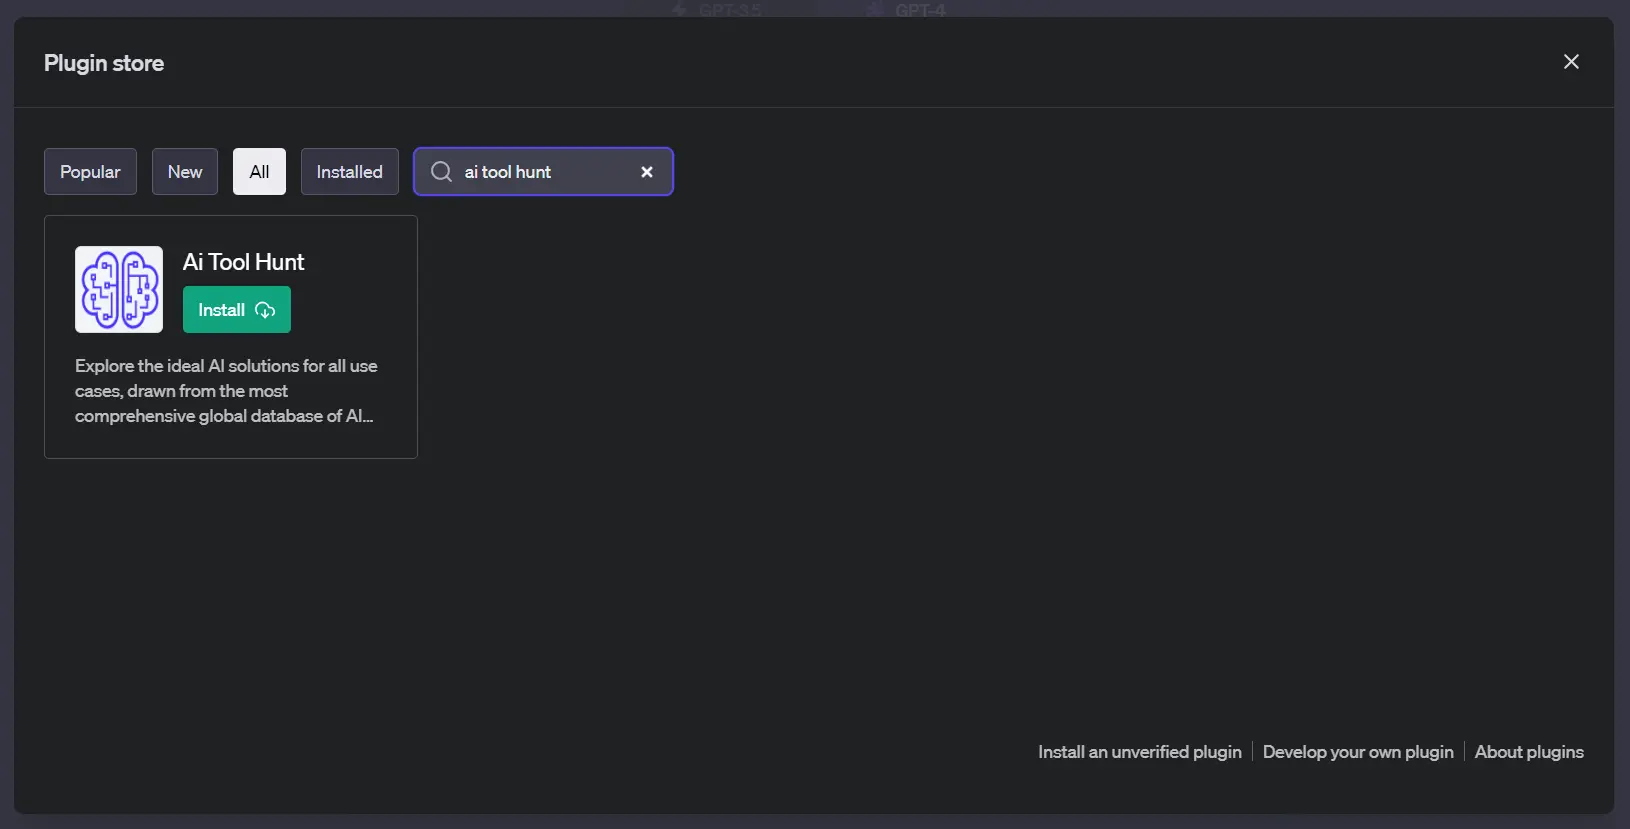Show the Installed plugins tab
Image resolution: width=1630 pixels, height=829 pixels.
349,172
